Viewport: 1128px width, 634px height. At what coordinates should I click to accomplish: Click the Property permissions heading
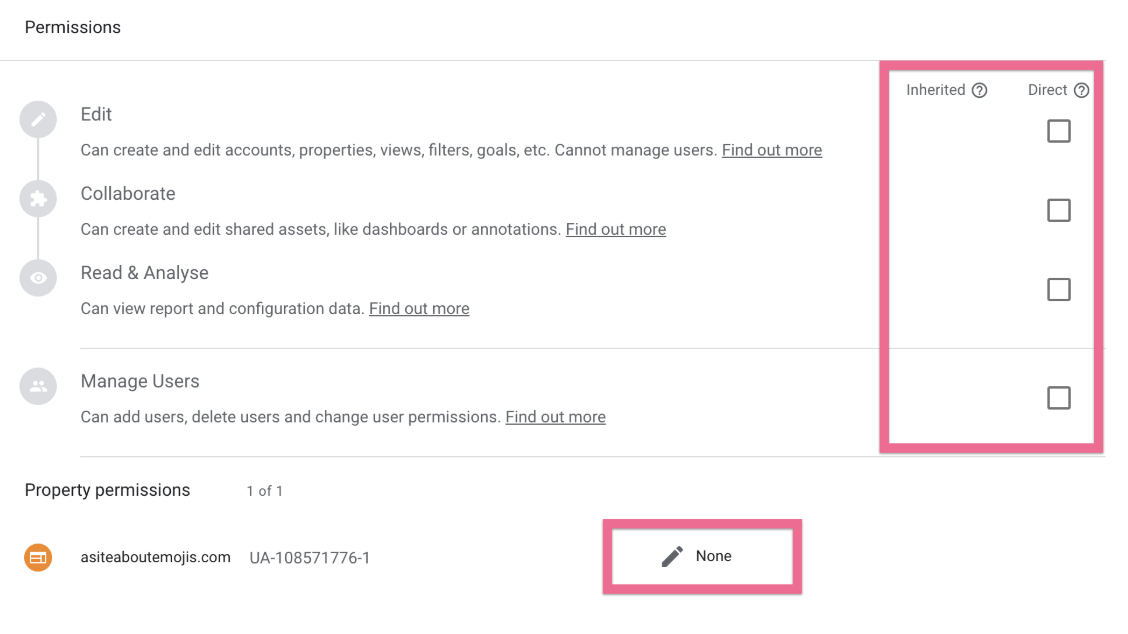107,490
